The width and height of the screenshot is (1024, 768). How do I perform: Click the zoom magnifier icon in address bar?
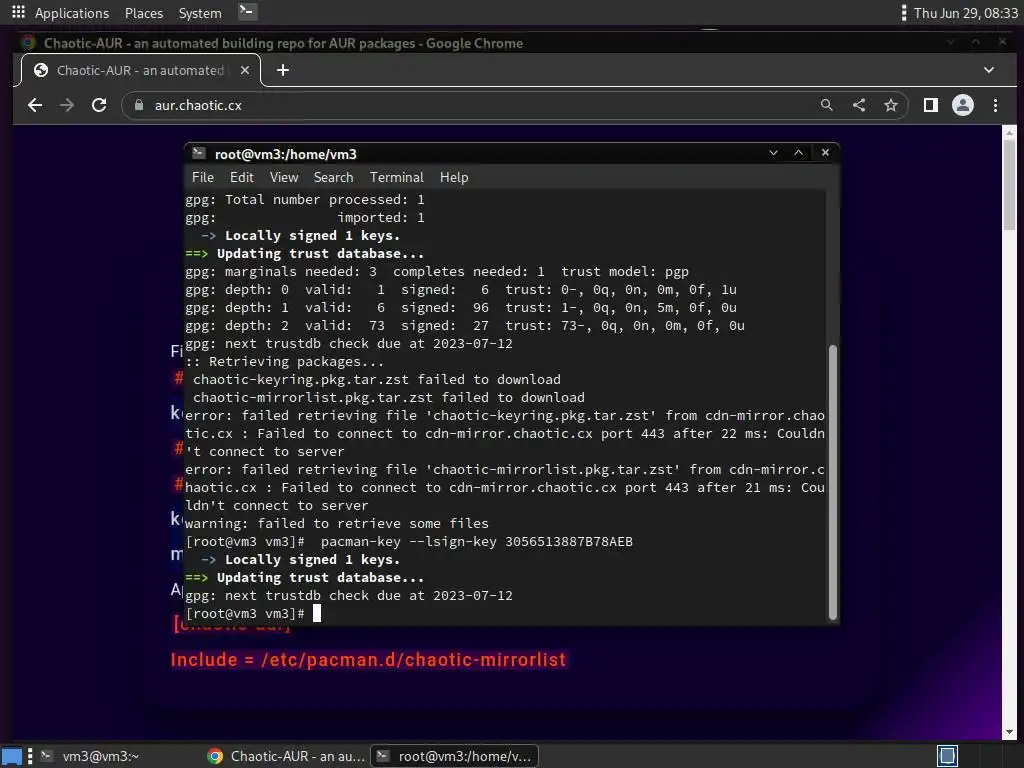[827, 105]
